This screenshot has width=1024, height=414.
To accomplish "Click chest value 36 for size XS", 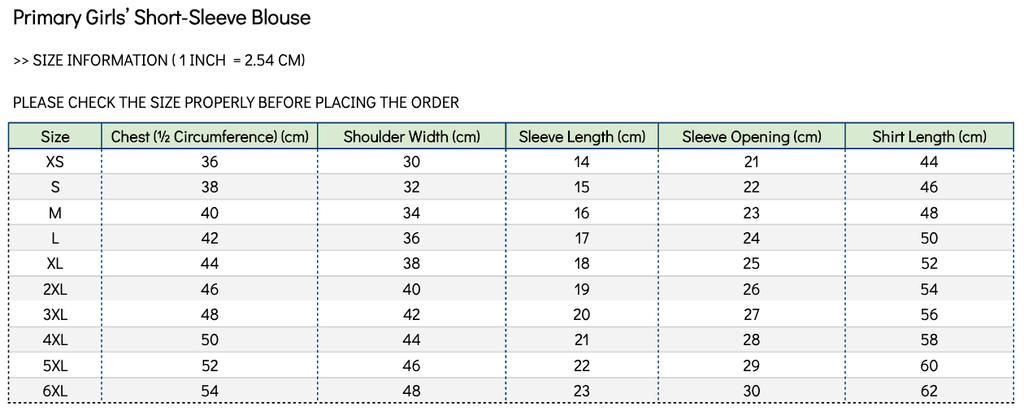I will pyautogui.click(x=209, y=161).
